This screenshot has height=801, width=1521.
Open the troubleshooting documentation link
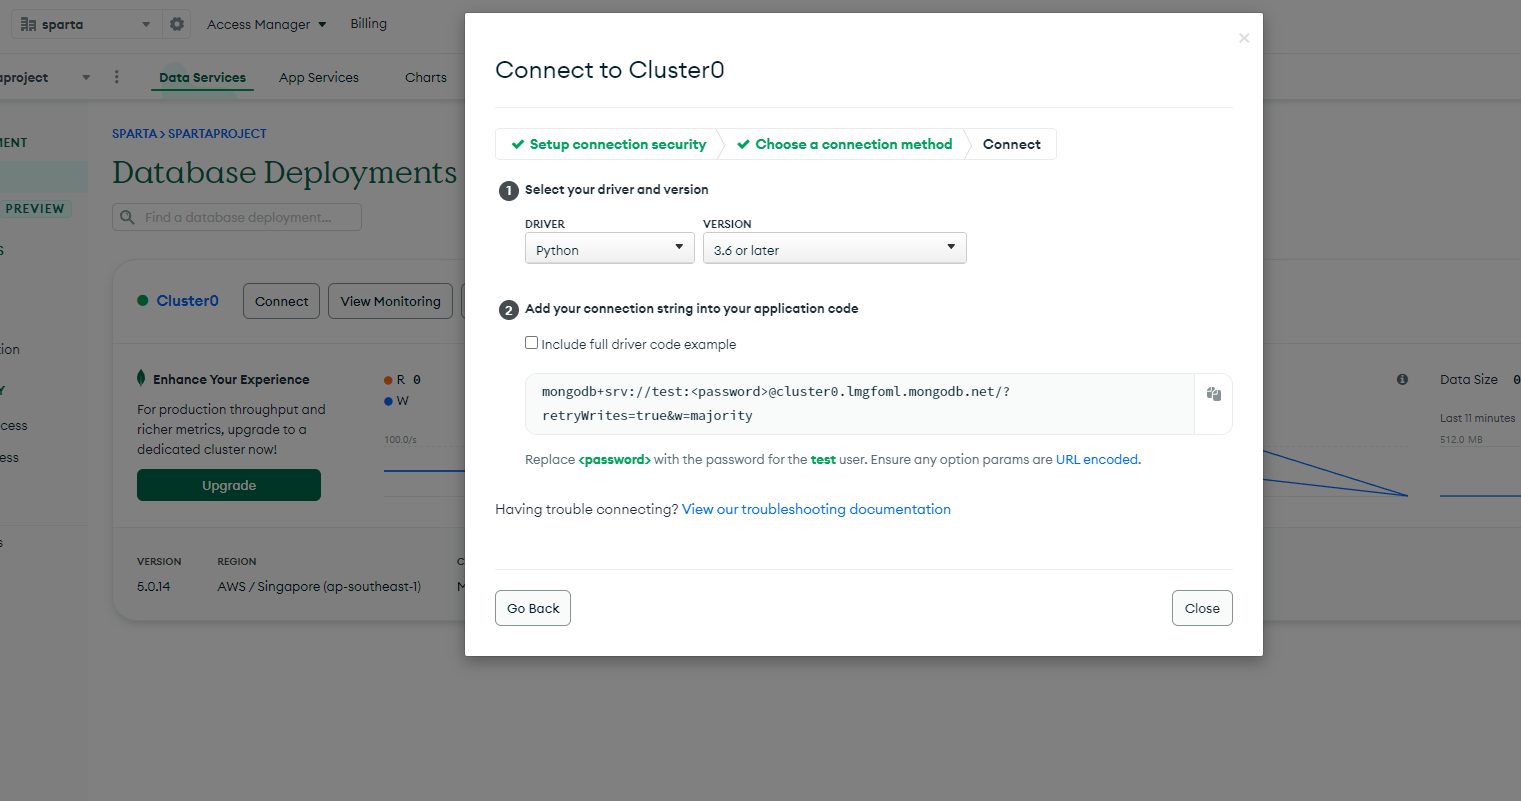point(816,509)
